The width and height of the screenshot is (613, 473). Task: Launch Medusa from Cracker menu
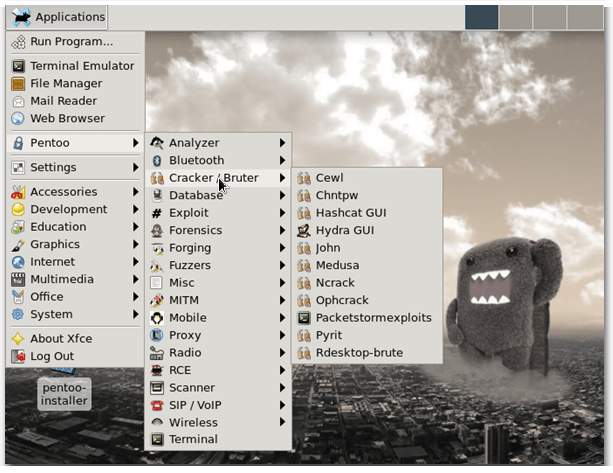pyautogui.click(x=367, y=266)
